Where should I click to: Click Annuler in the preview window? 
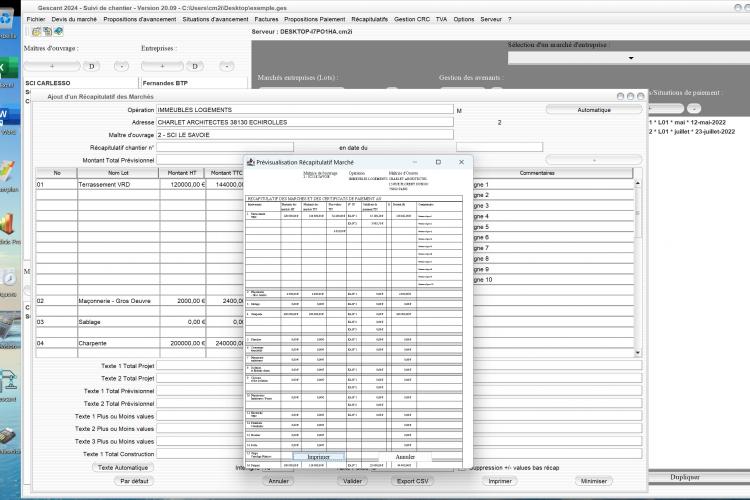point(405,457)
